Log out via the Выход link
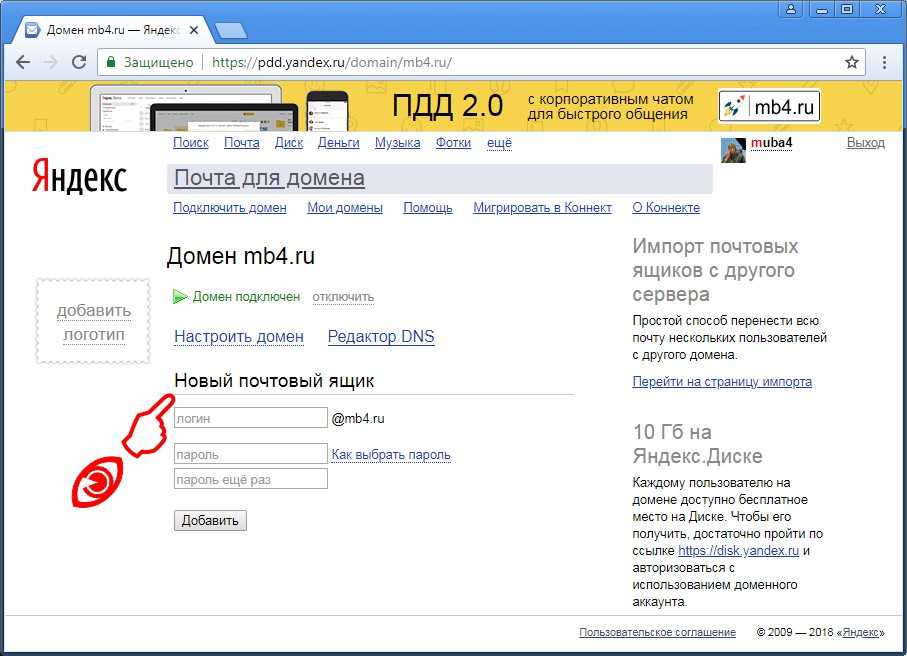 tap(865, 143)
